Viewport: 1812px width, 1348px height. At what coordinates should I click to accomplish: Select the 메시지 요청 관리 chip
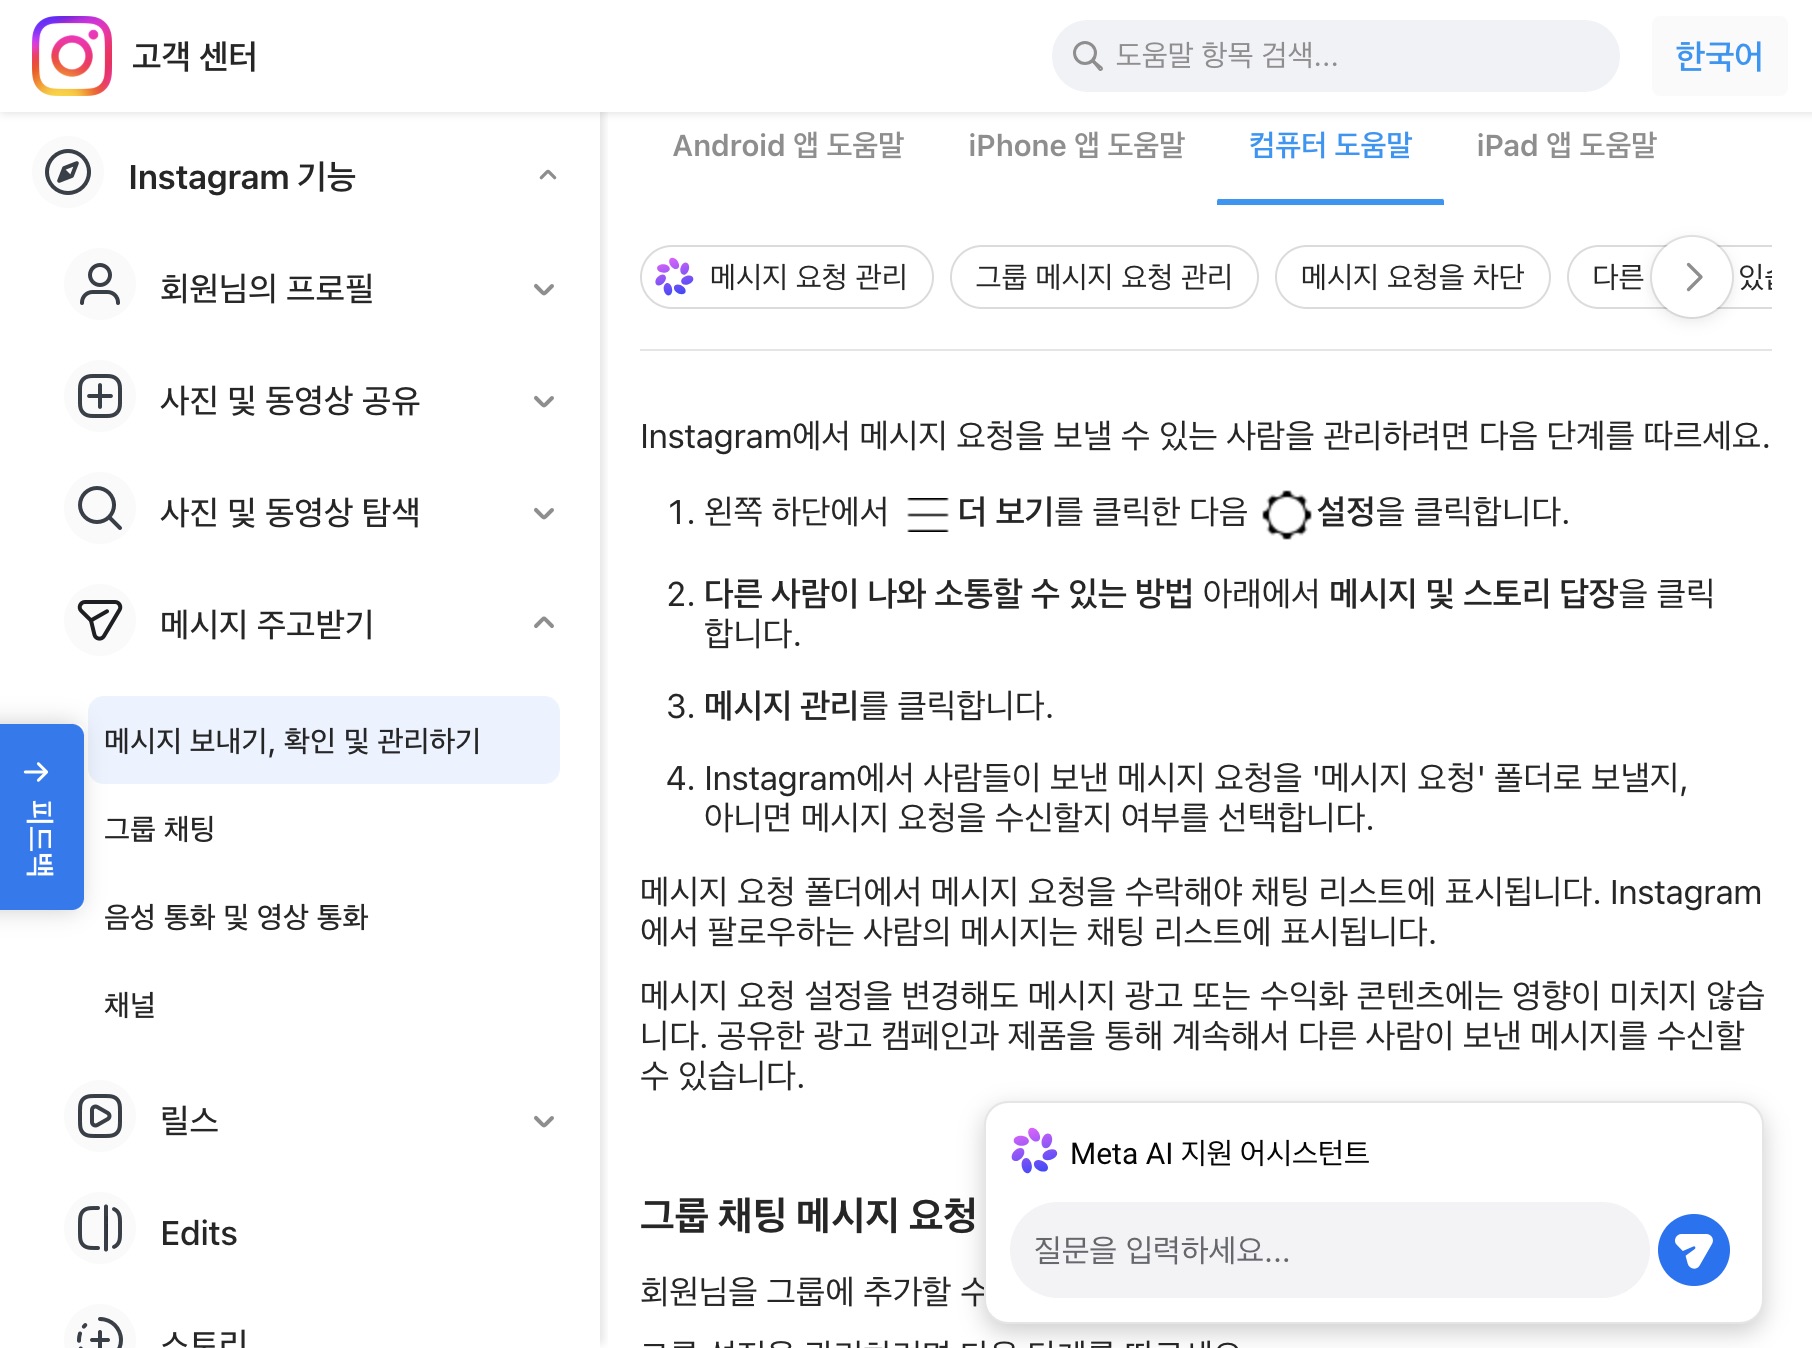(787, 277)
